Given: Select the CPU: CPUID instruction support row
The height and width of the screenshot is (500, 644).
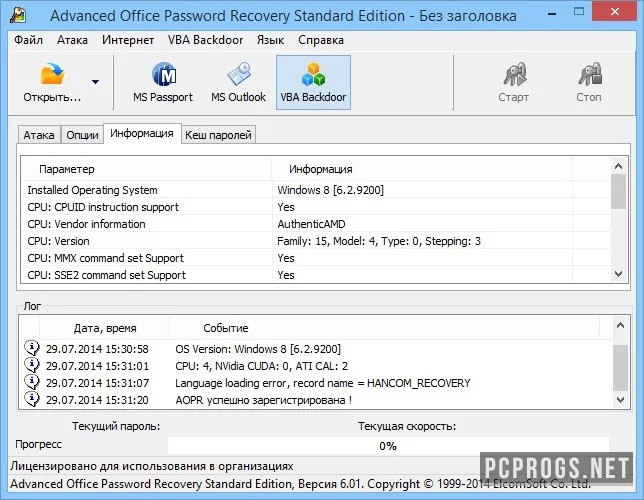Looking at the screenshot, I should (316, 207).
